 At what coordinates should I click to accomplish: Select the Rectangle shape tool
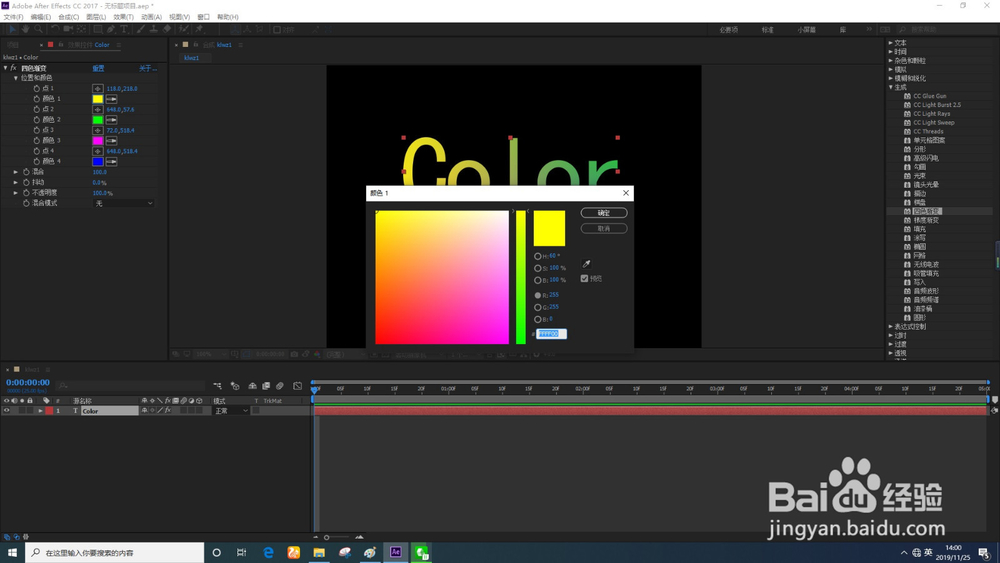click(98, 29)
